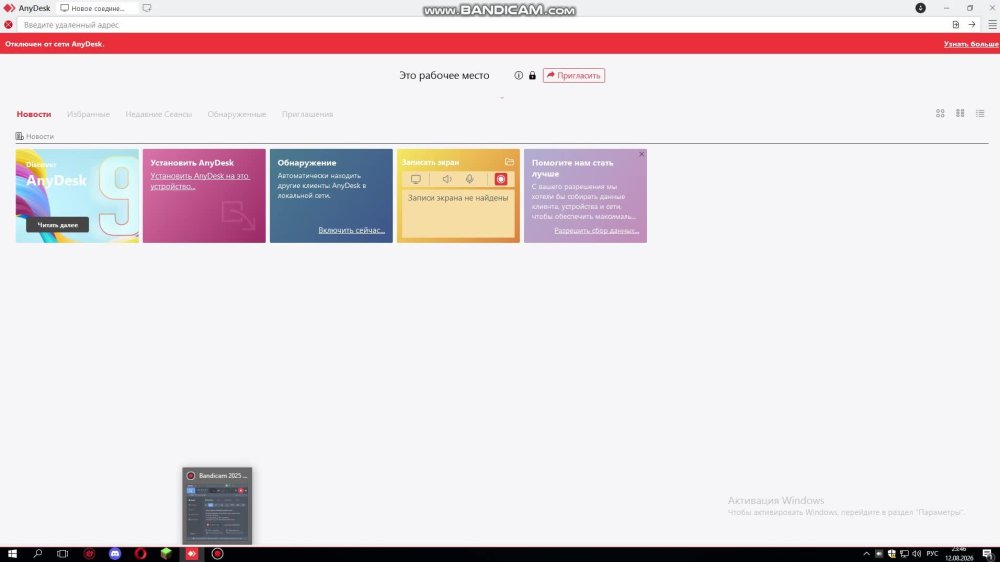Click the volume icon in system tray
The width and height of the screenshot is (1000, 562).
click(916, 554)
